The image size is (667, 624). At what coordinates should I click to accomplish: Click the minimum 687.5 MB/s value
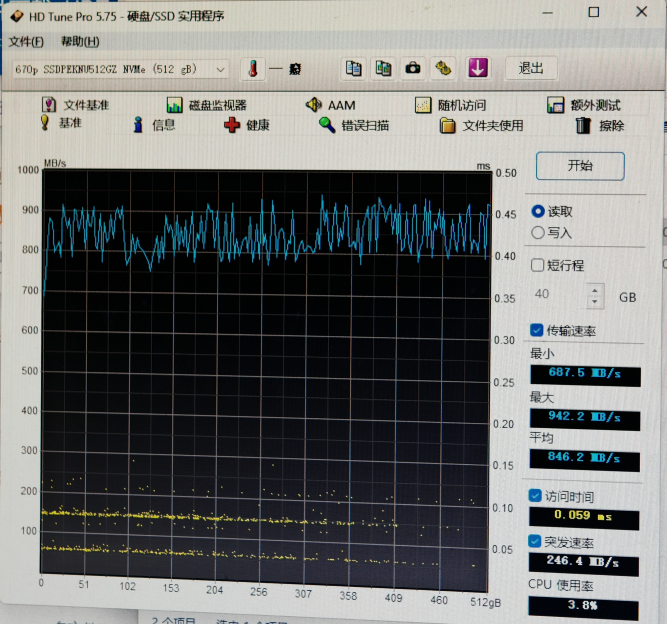[x=585, y=375]
